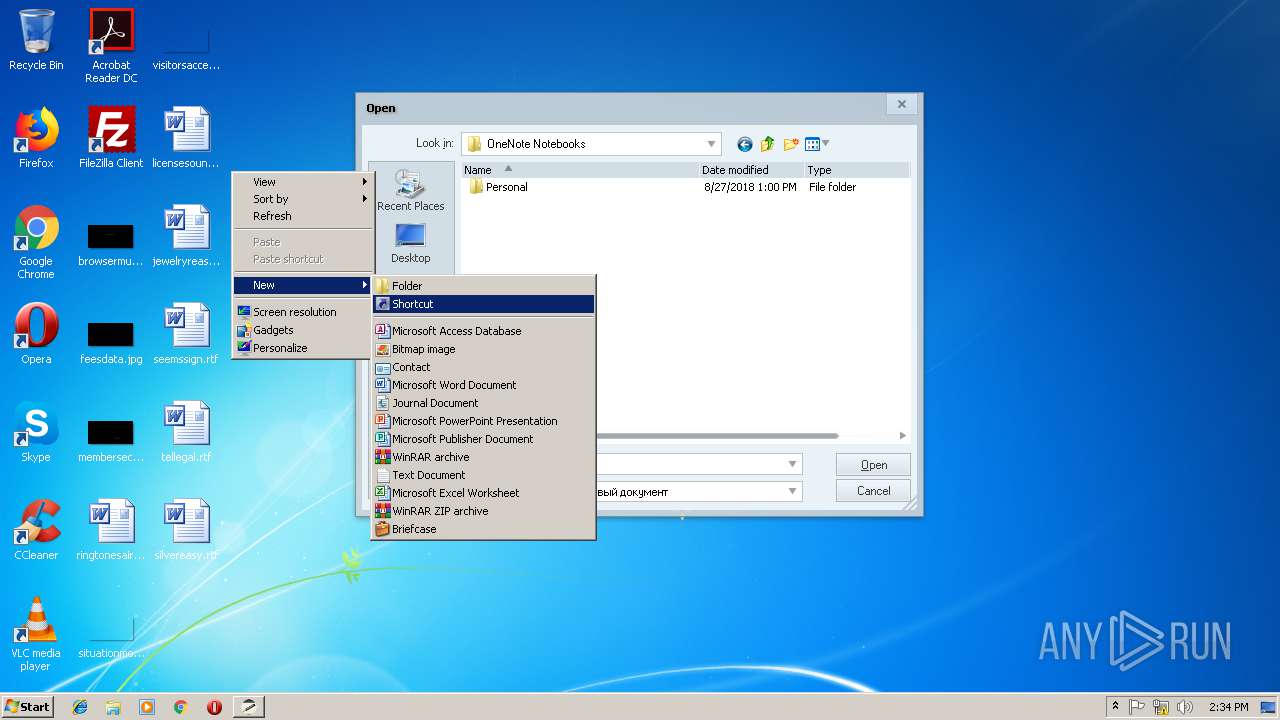Open the Sort by submenu
Image resolution: width=1280 pixels, height=720 pixels.
click(x=302, y=199)
